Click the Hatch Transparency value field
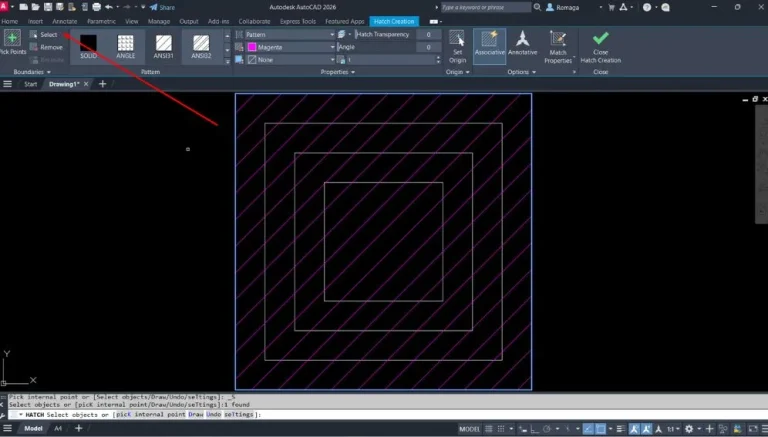Screen dimensions: 768x437 tap(429, 35)
